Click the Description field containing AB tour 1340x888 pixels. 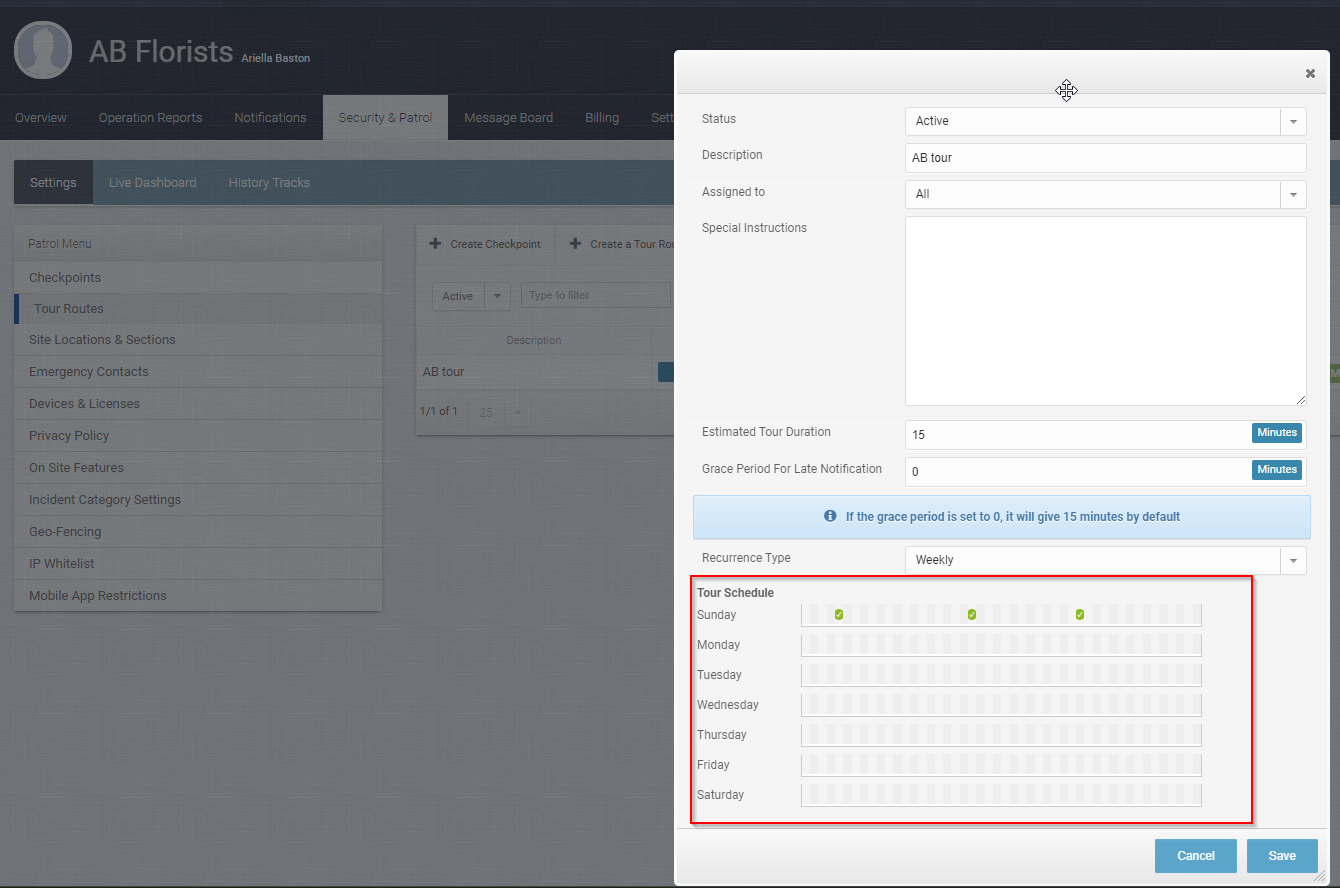[1105, 158]
